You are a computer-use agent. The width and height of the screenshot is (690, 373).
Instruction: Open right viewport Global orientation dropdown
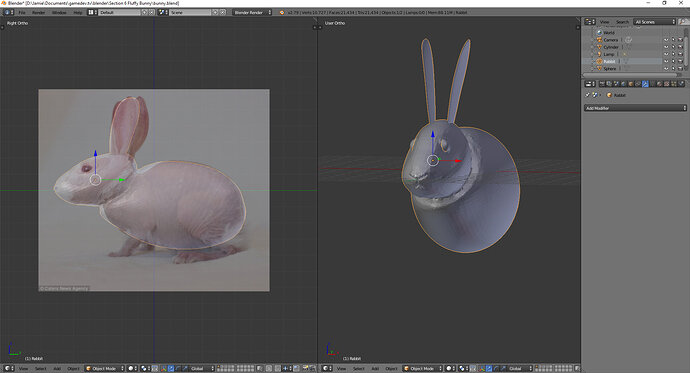tap(520, 369)
